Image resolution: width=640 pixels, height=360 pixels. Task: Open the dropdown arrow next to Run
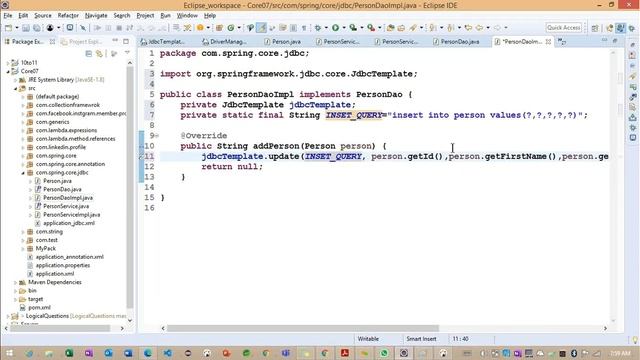tap(344, 28)
